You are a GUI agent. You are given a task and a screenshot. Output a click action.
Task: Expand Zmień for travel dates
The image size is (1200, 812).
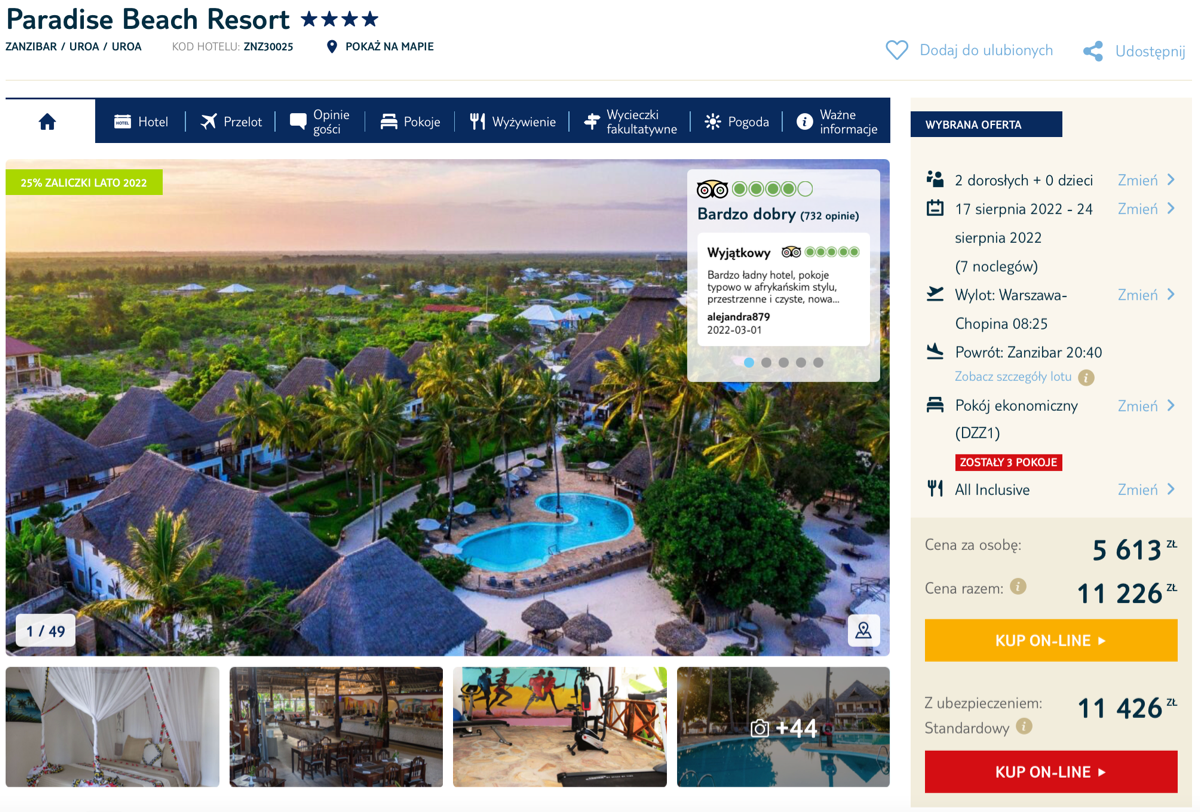(x=1146, y=209)
